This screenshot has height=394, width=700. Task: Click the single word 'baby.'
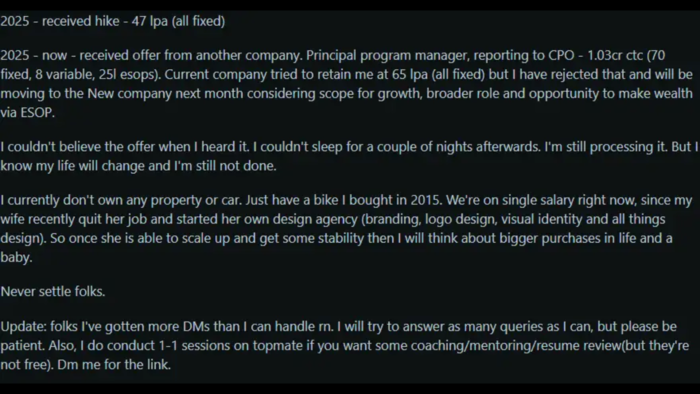[x=16, y=257]
